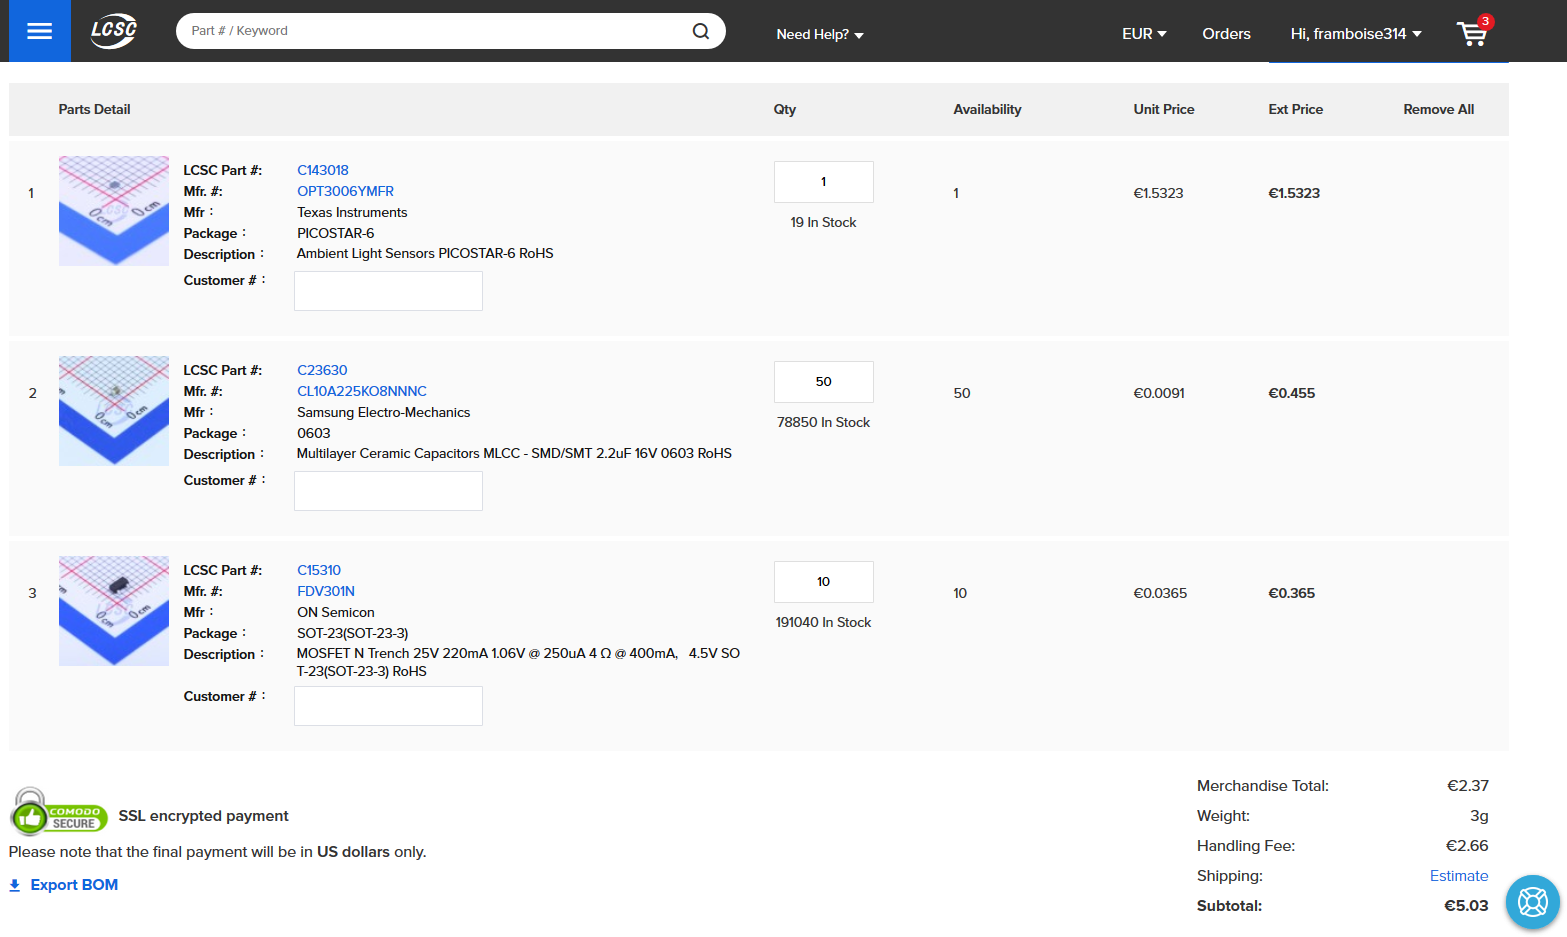Click the Comodo Secure badge

click(x=59, y=812)
